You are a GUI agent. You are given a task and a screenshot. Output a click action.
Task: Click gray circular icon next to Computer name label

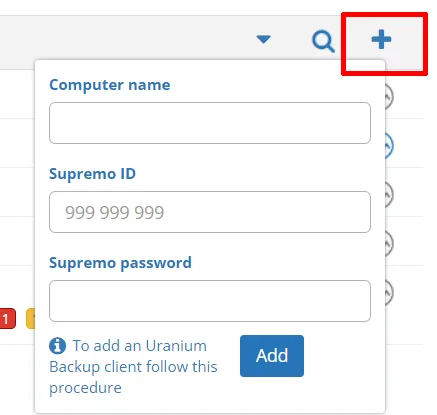coord(389,97)
